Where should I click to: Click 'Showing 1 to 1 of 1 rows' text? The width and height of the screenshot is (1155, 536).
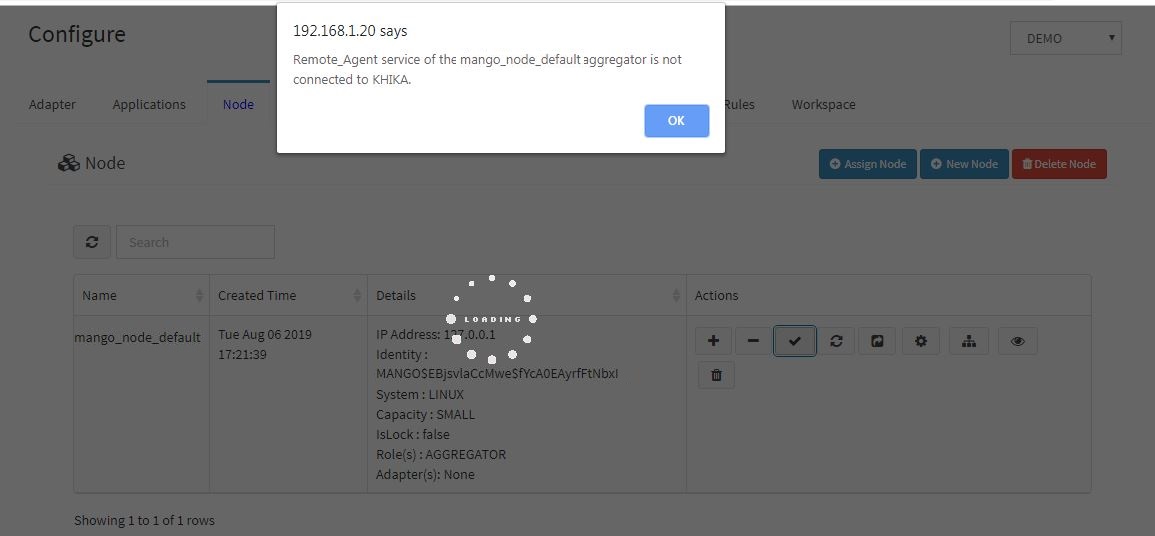click(144, 521)
